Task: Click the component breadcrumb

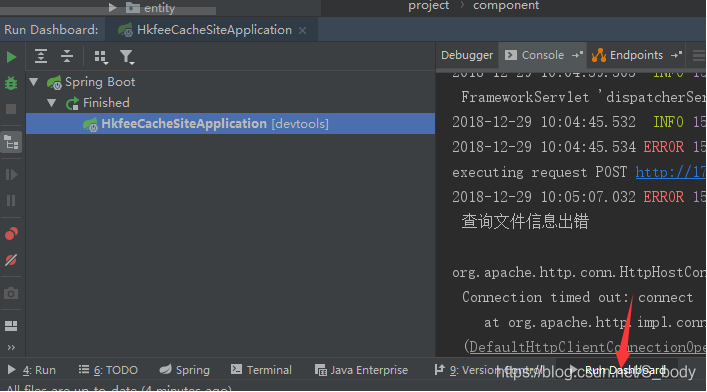Action: pyautogui.click(x=506, y=5)
